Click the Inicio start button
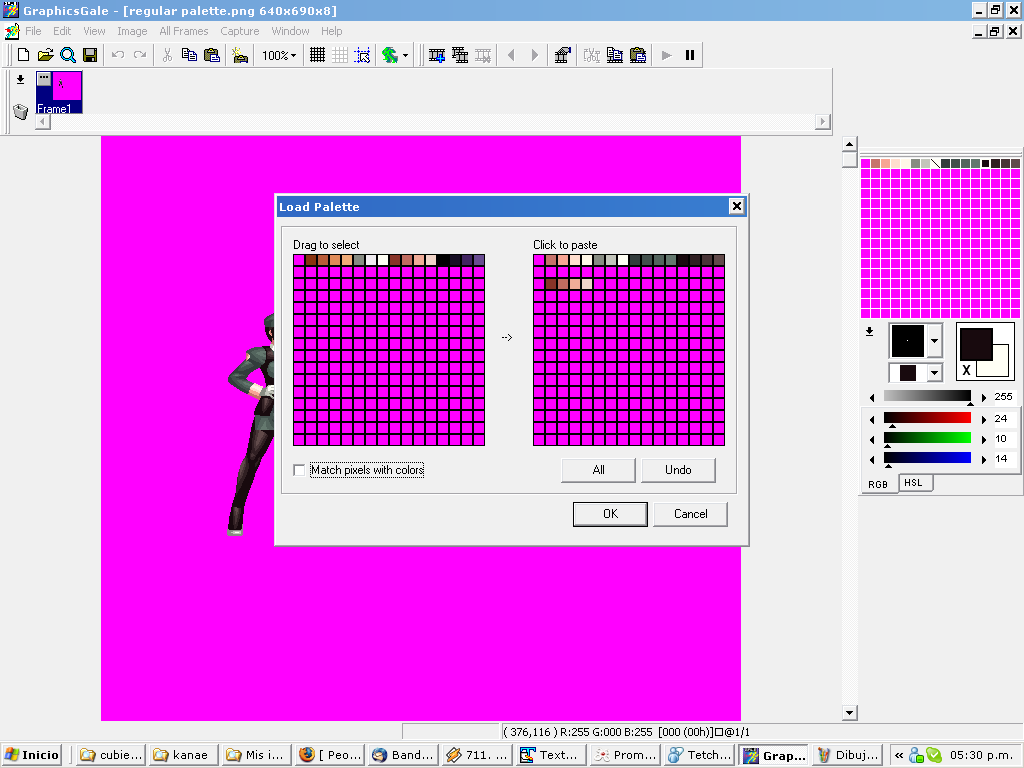 point(33,755)
